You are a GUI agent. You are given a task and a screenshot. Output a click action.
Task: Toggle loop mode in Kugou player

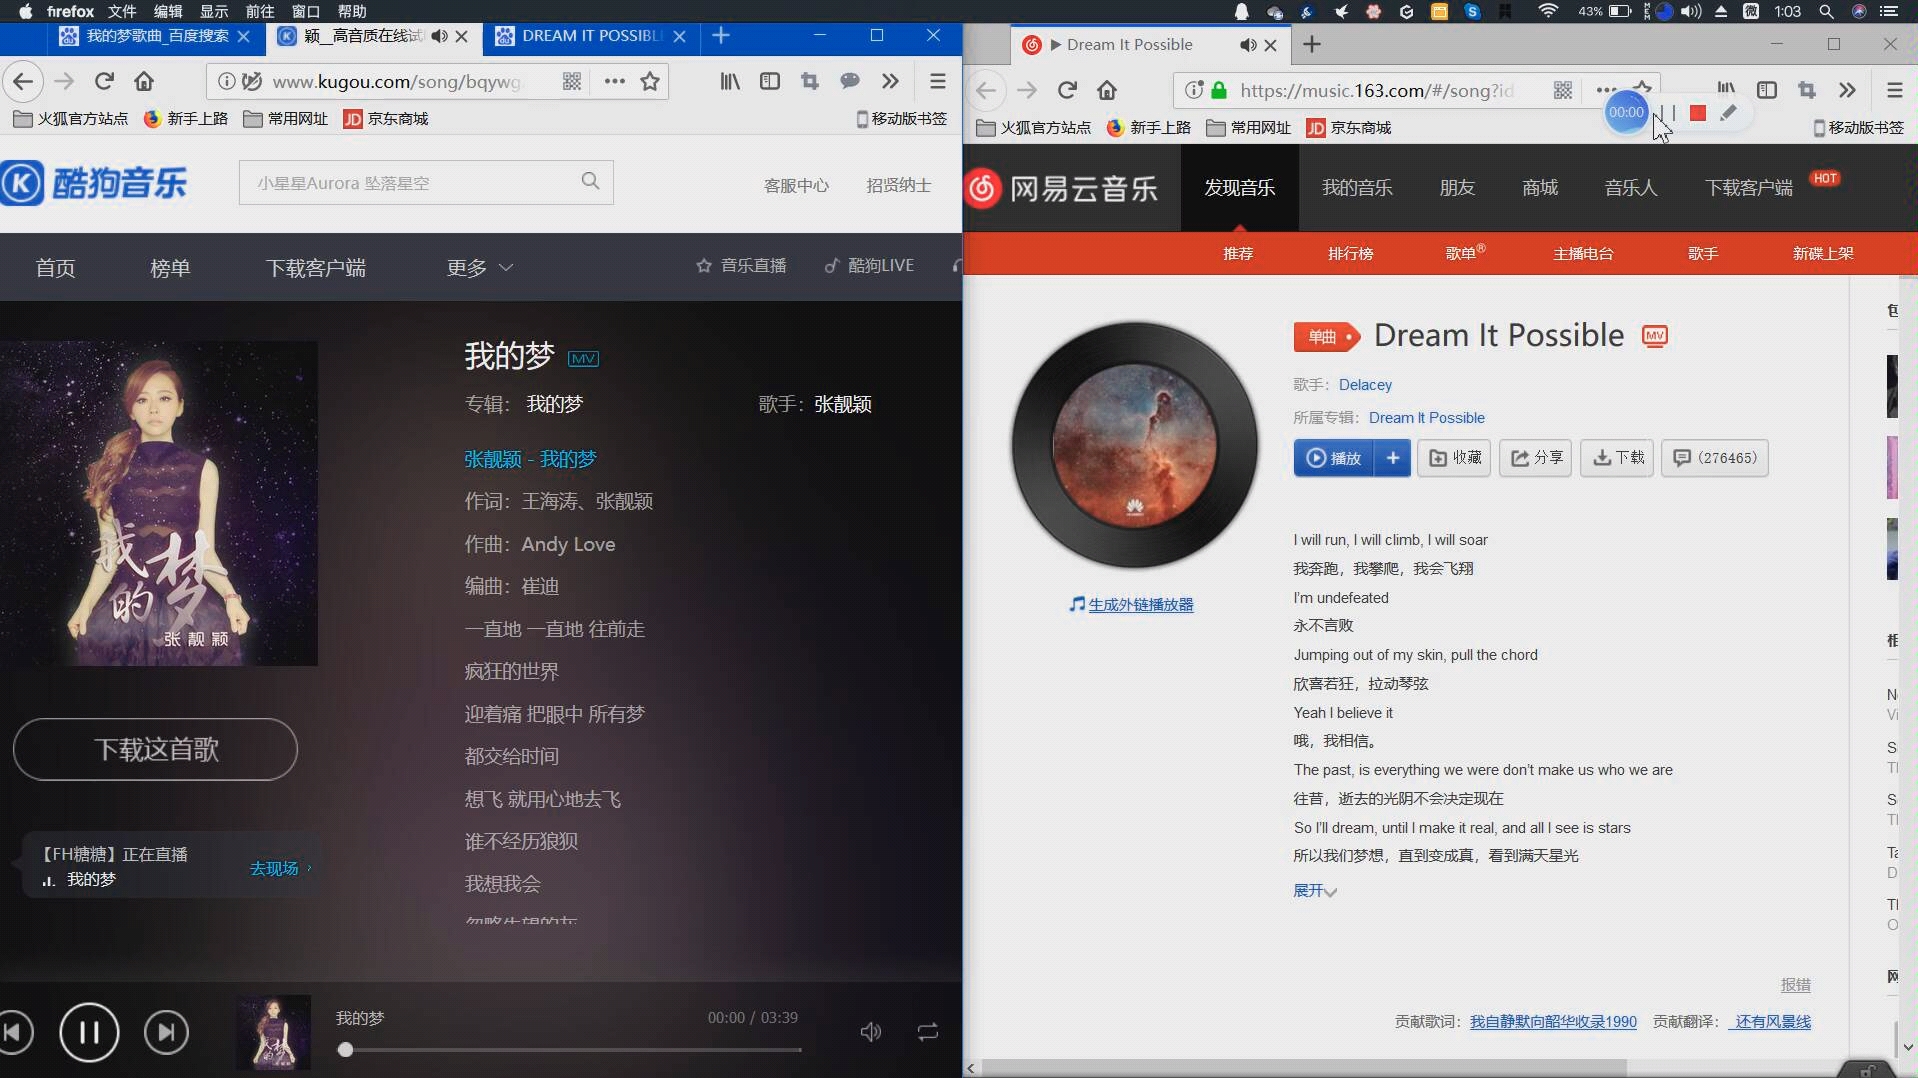pyautogui.click(x=928, y=1032)
